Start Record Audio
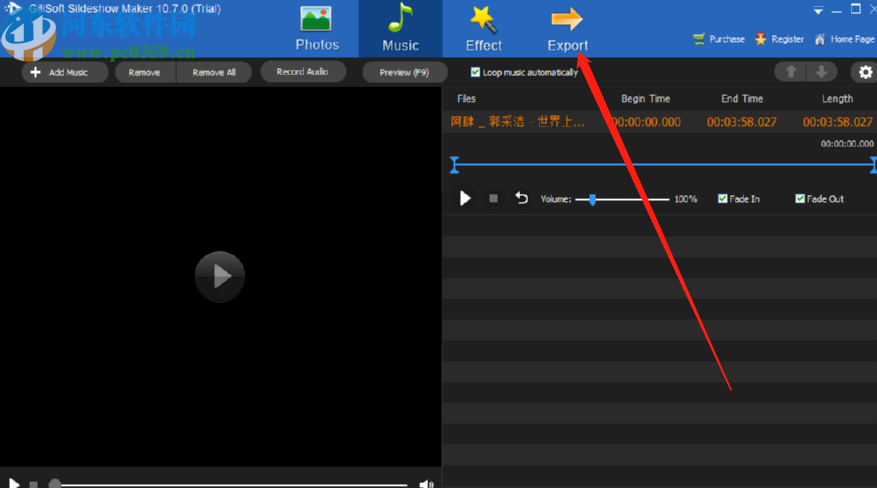The width and height of the screenshot is (877, 488). [x=303, y=72]
